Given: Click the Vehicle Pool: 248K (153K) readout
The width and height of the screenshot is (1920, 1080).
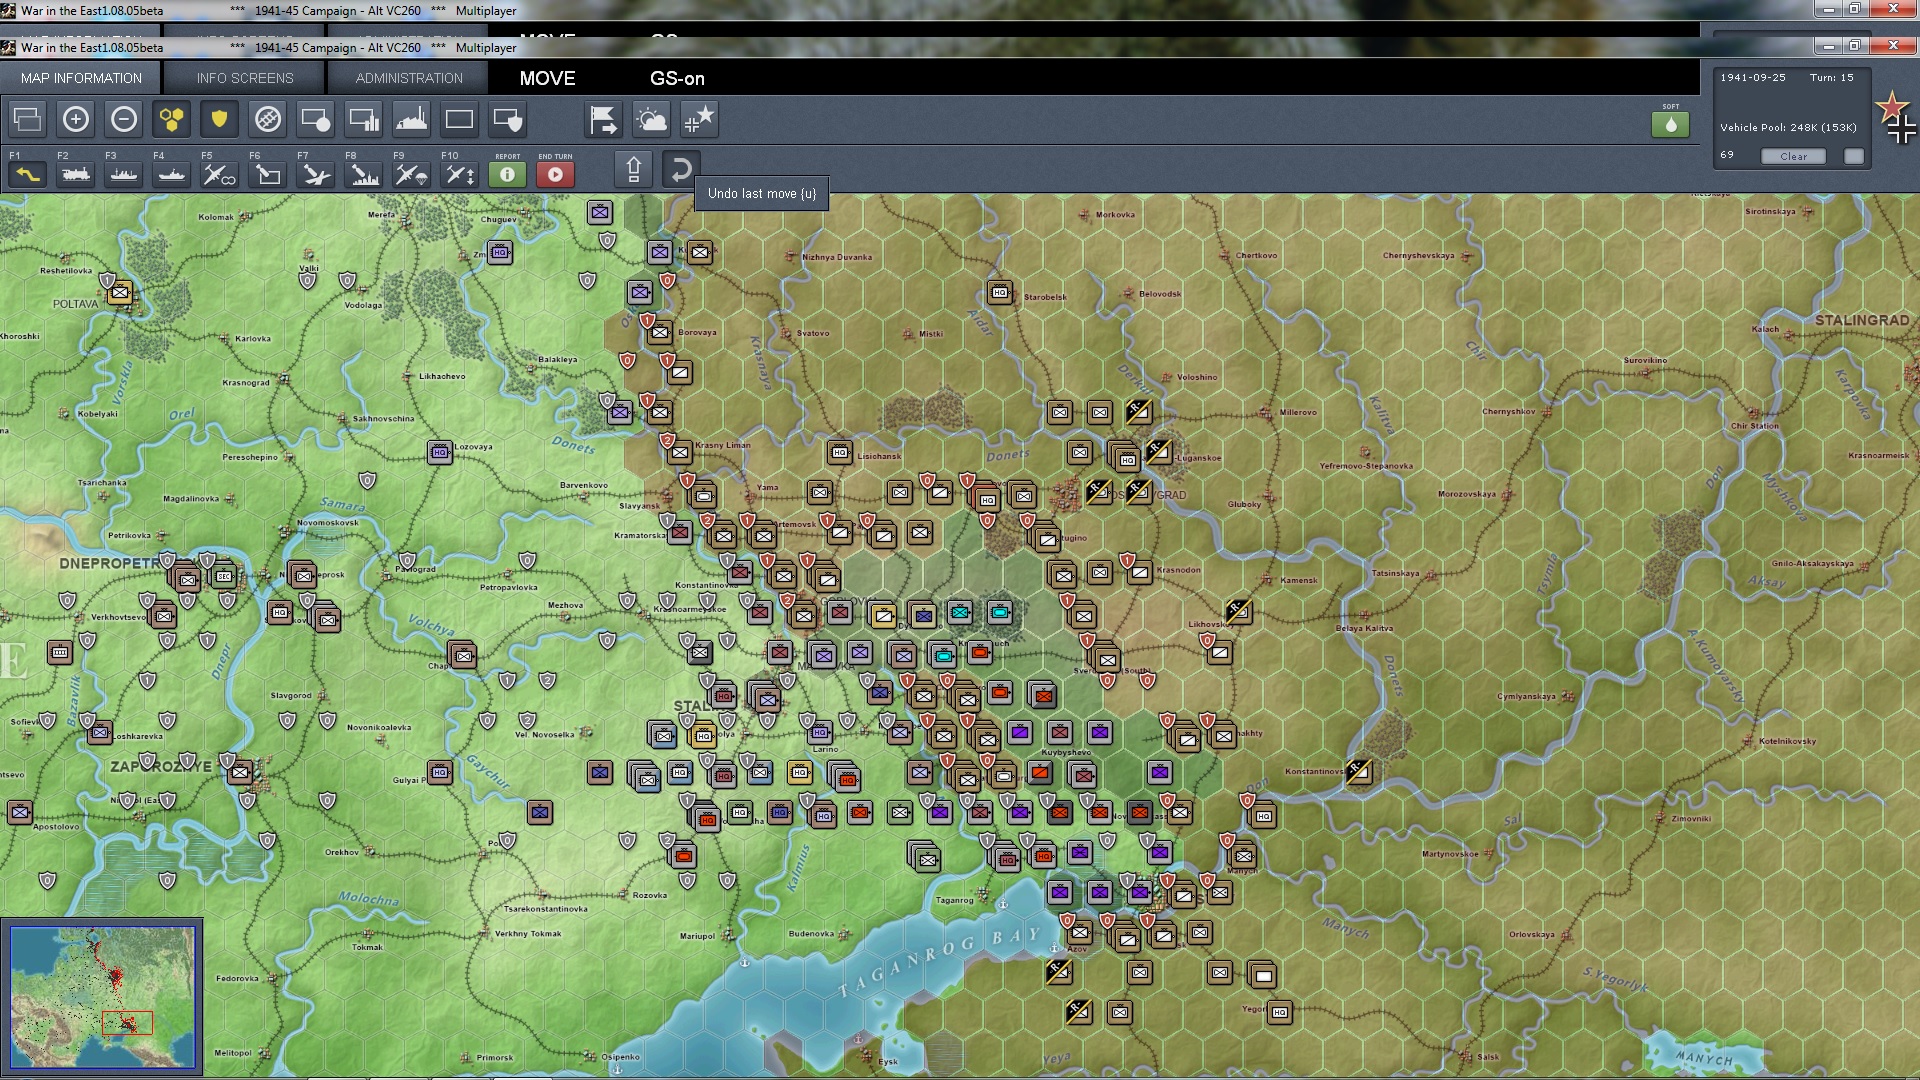Looking at the screenshot, I should tap(1788, 128).
